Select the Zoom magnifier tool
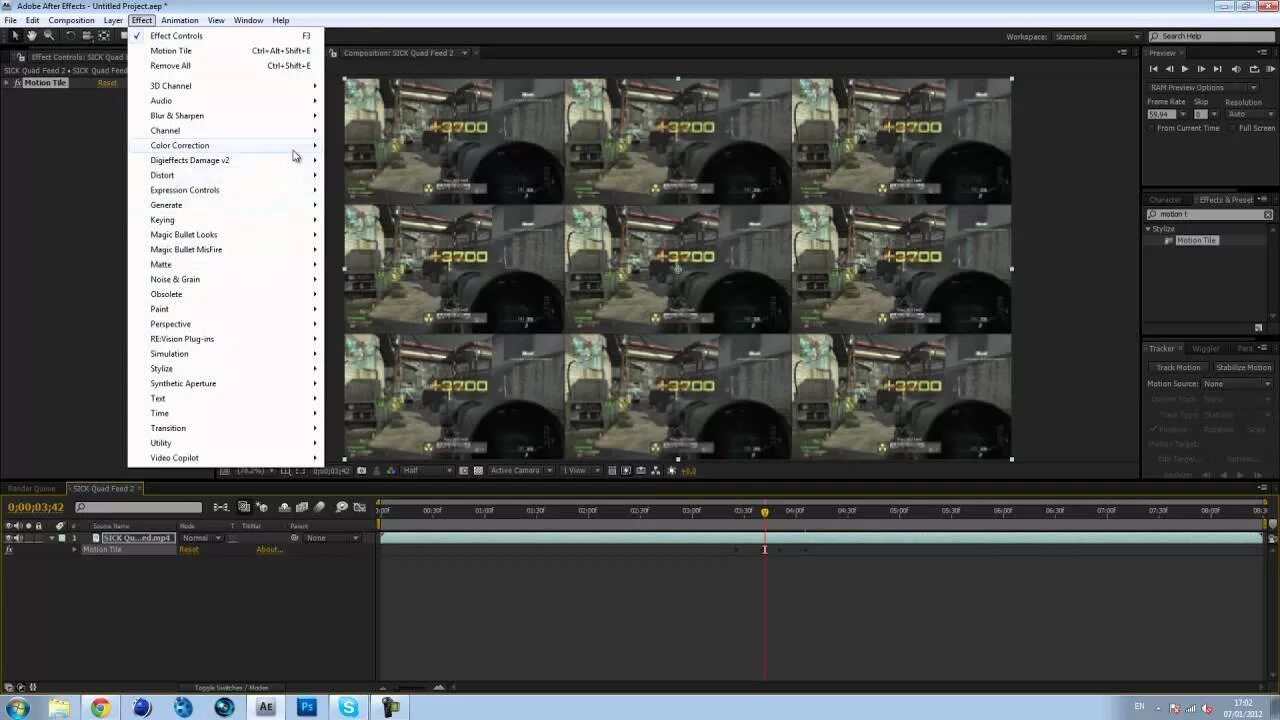1280x720 pixels. (x=48, y=36)
